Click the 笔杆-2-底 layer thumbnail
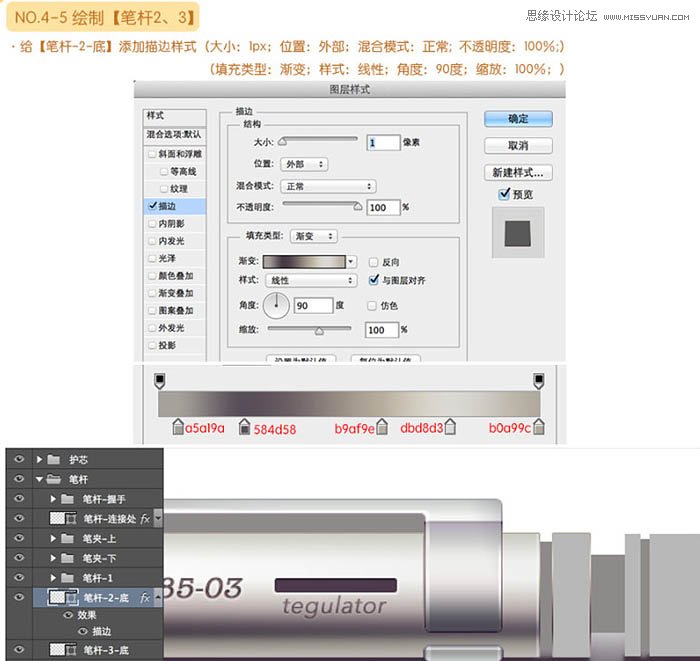 click(57, 597)
